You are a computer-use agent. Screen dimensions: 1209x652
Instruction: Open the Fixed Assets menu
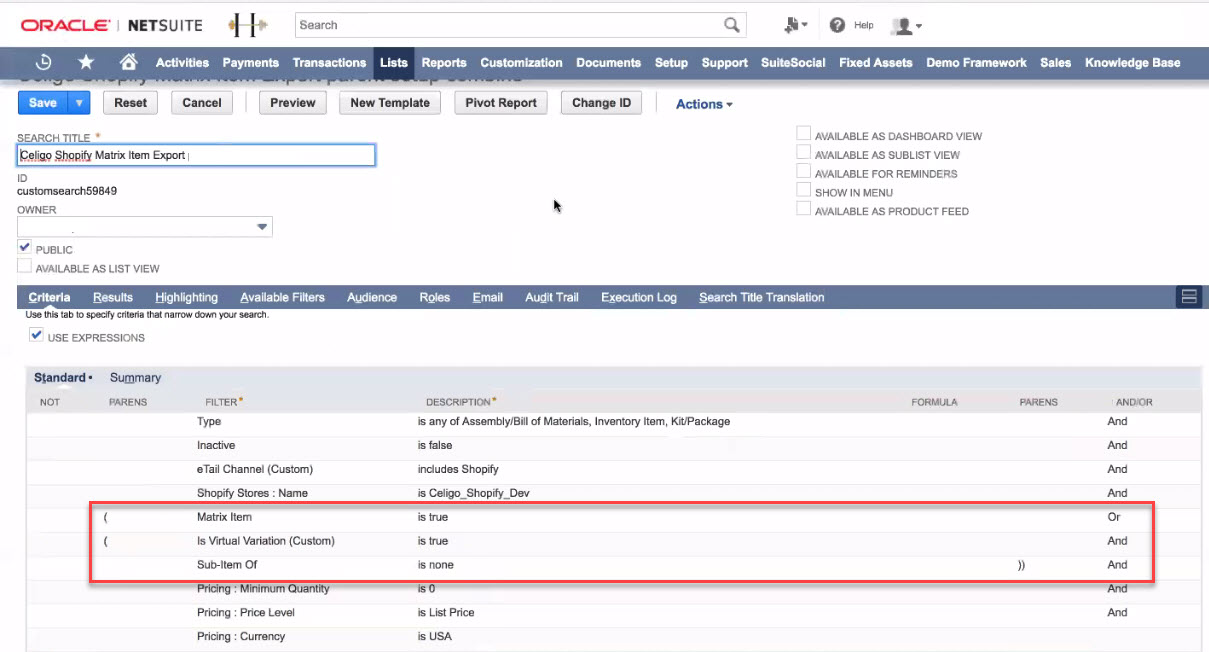(875, 62)
